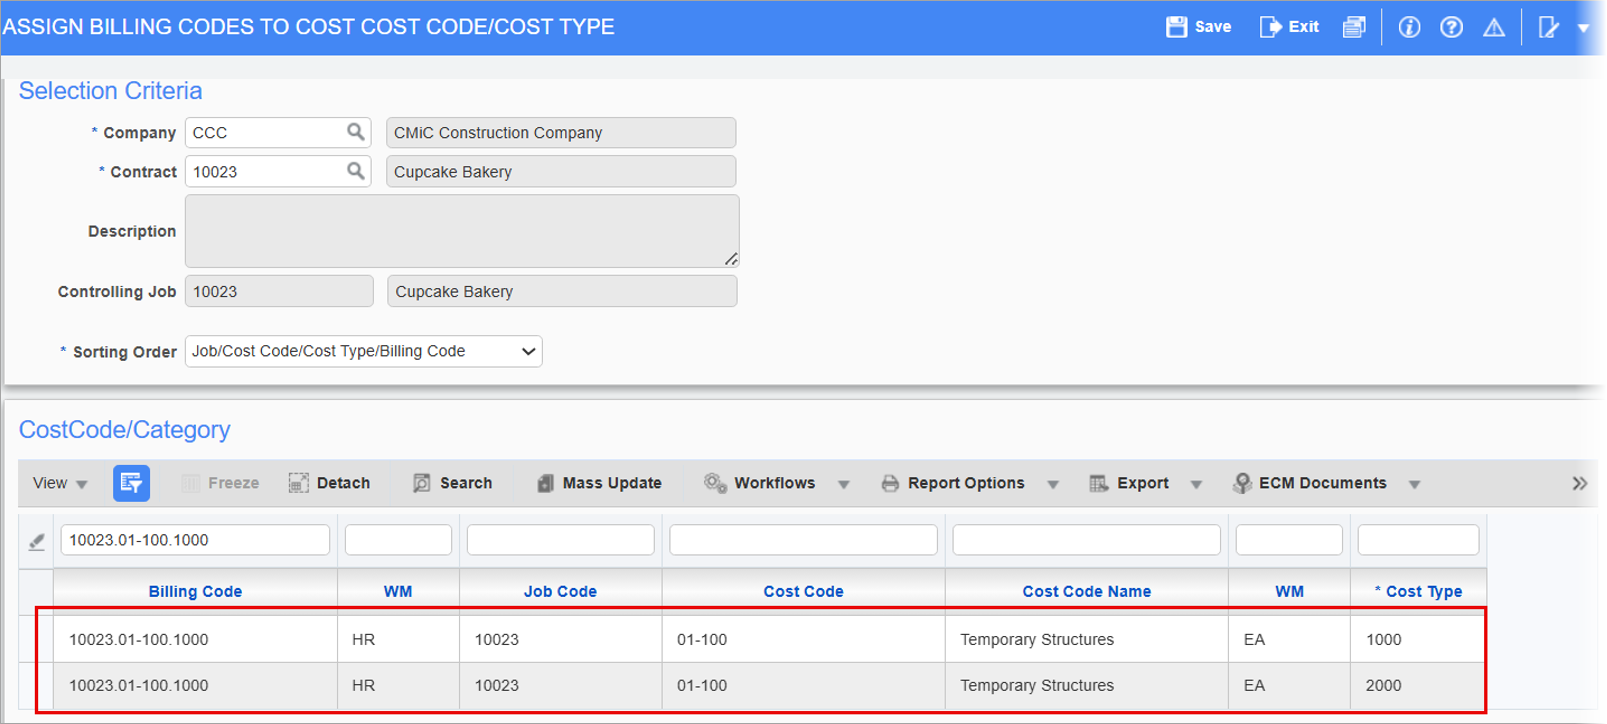
Task: Clear filters with the eraser icon
Action: coord(37,541)
